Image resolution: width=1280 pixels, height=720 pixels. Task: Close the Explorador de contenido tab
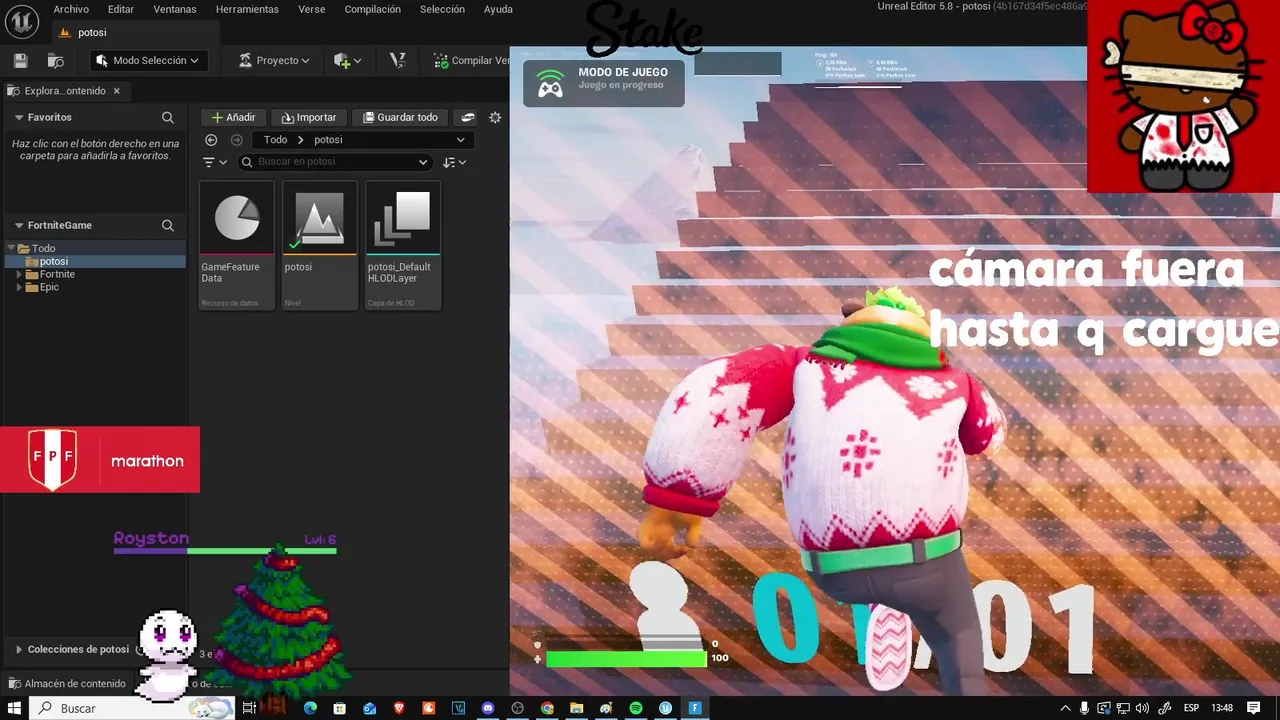point(117,91)
